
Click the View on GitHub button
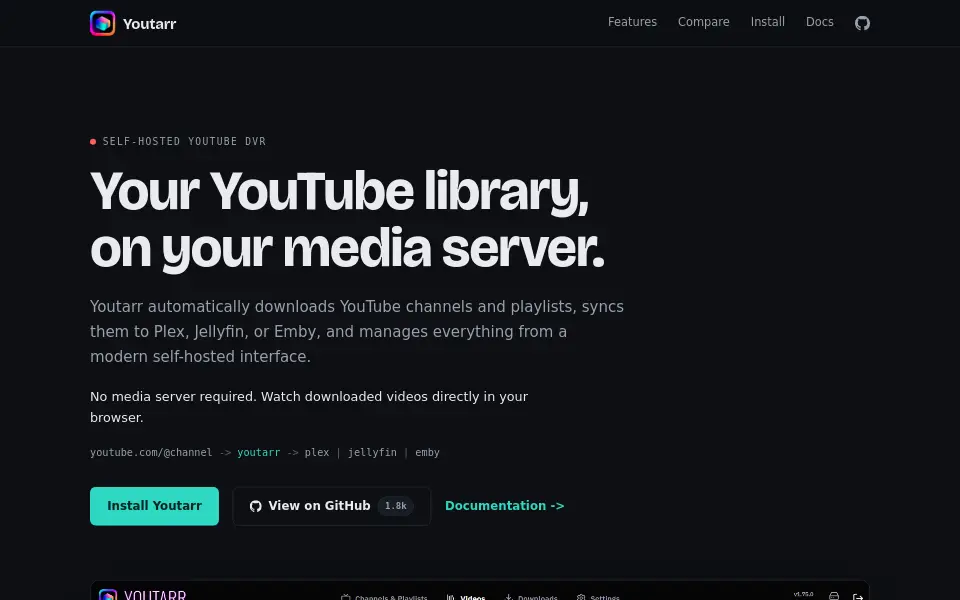(x=332, y=506)
